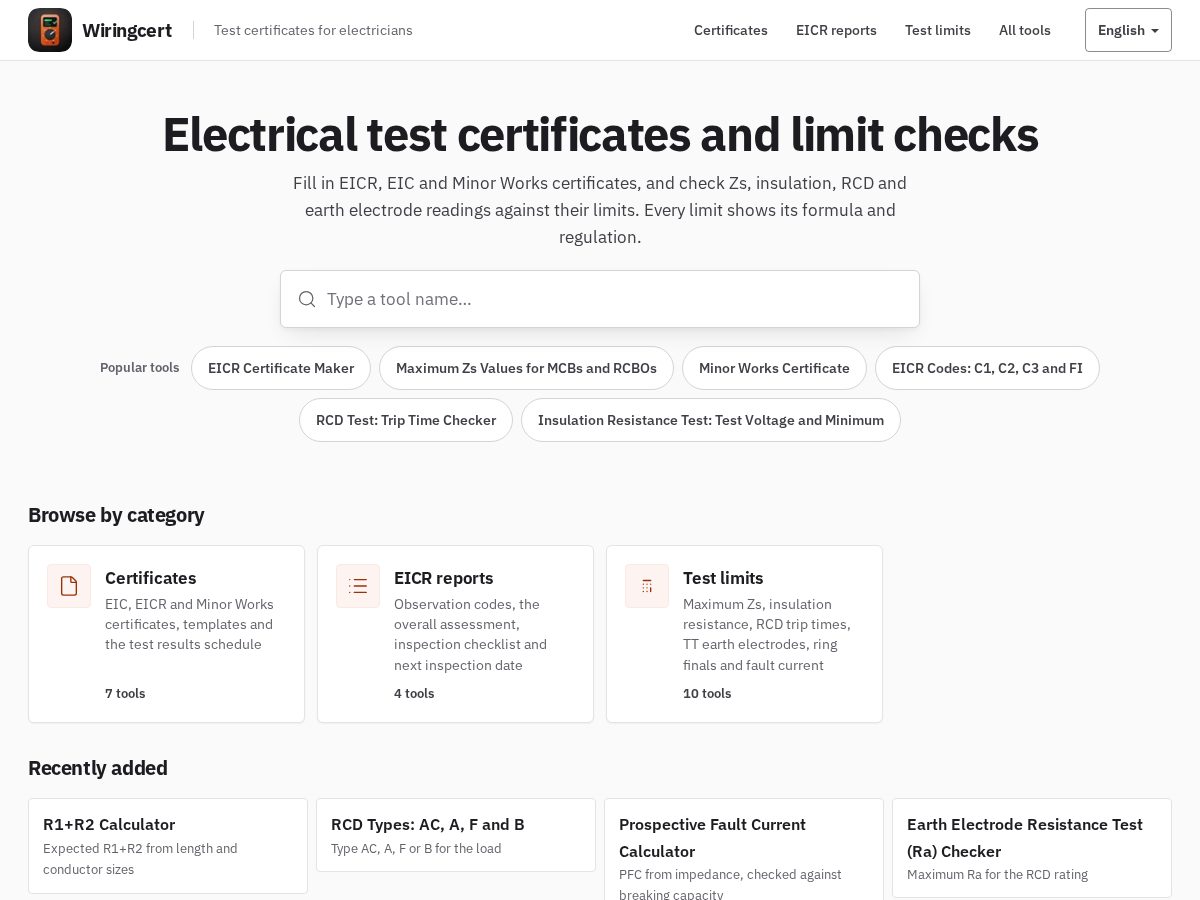
Task: Open the R1+R2 Calculator card
Action: pos(168,846)
